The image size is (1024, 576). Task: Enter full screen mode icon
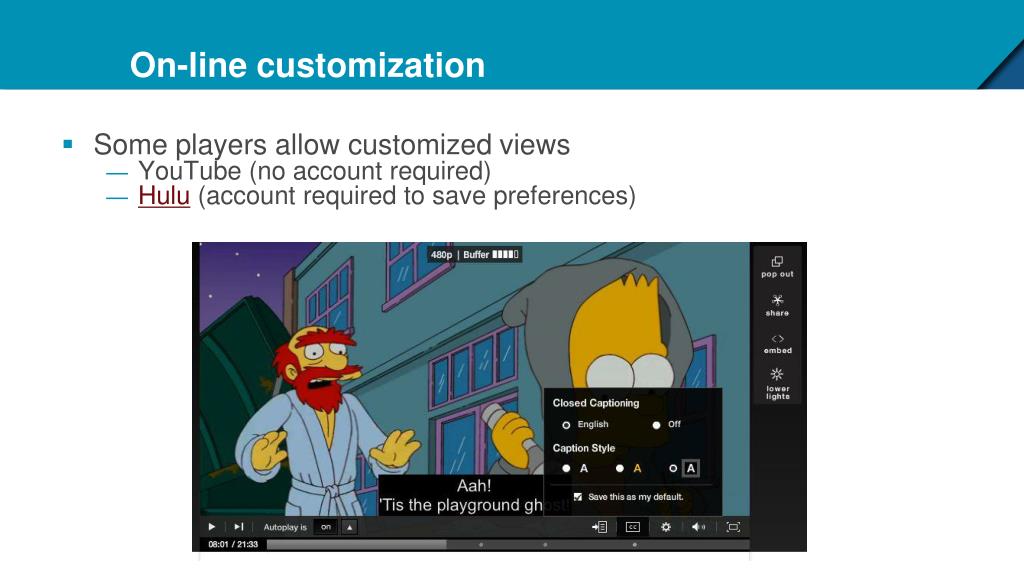[733, 527]
